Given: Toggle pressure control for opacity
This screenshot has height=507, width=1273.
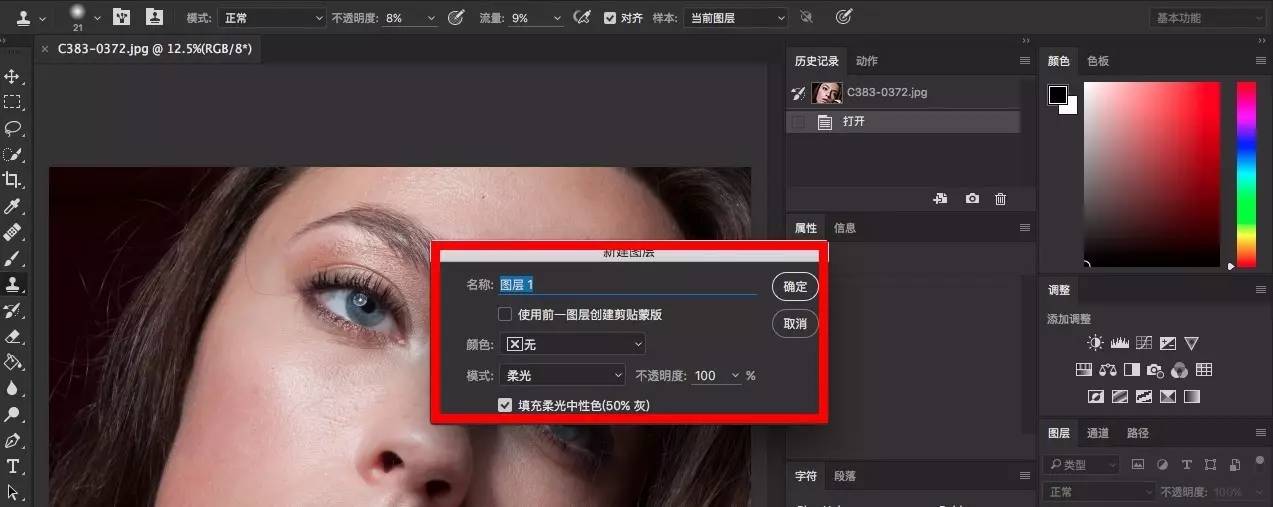Looking at the screenshot, I should pos(456,17).
